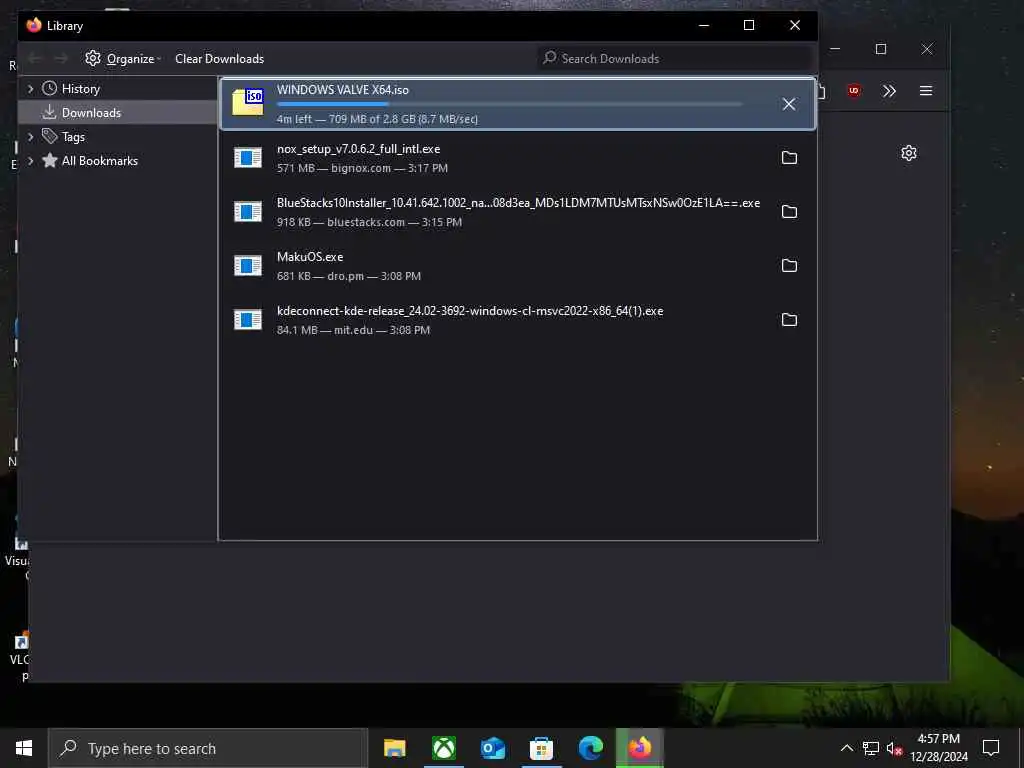Click the '681 KB — dro.pm' details line
Viewport: 1024px width, 768px height.
tap(349, 276)
